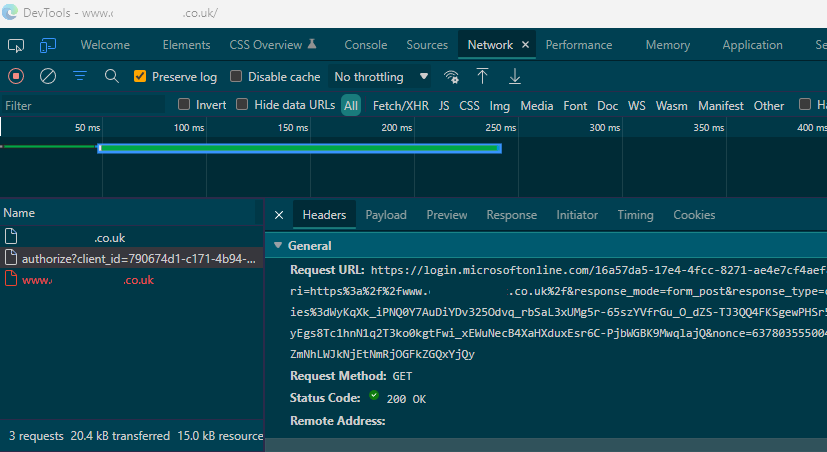Screen dimensions: 827x452
Task: Open network search magnifier
Action: pos(111,76)
